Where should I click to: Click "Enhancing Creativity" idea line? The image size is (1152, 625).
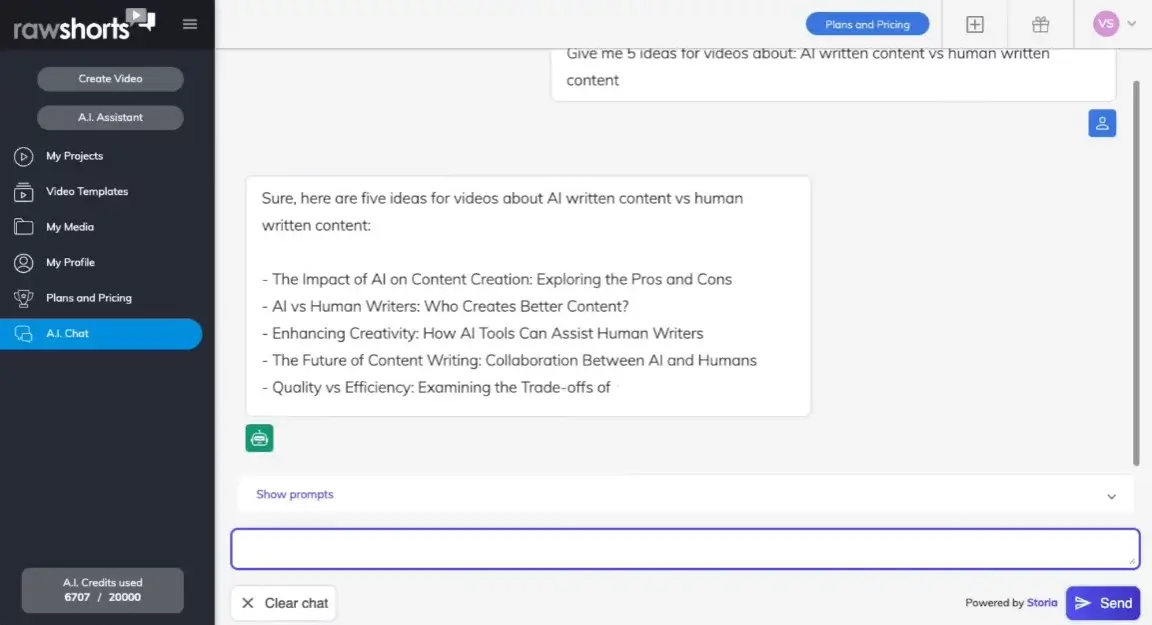[x=483, y=333]
